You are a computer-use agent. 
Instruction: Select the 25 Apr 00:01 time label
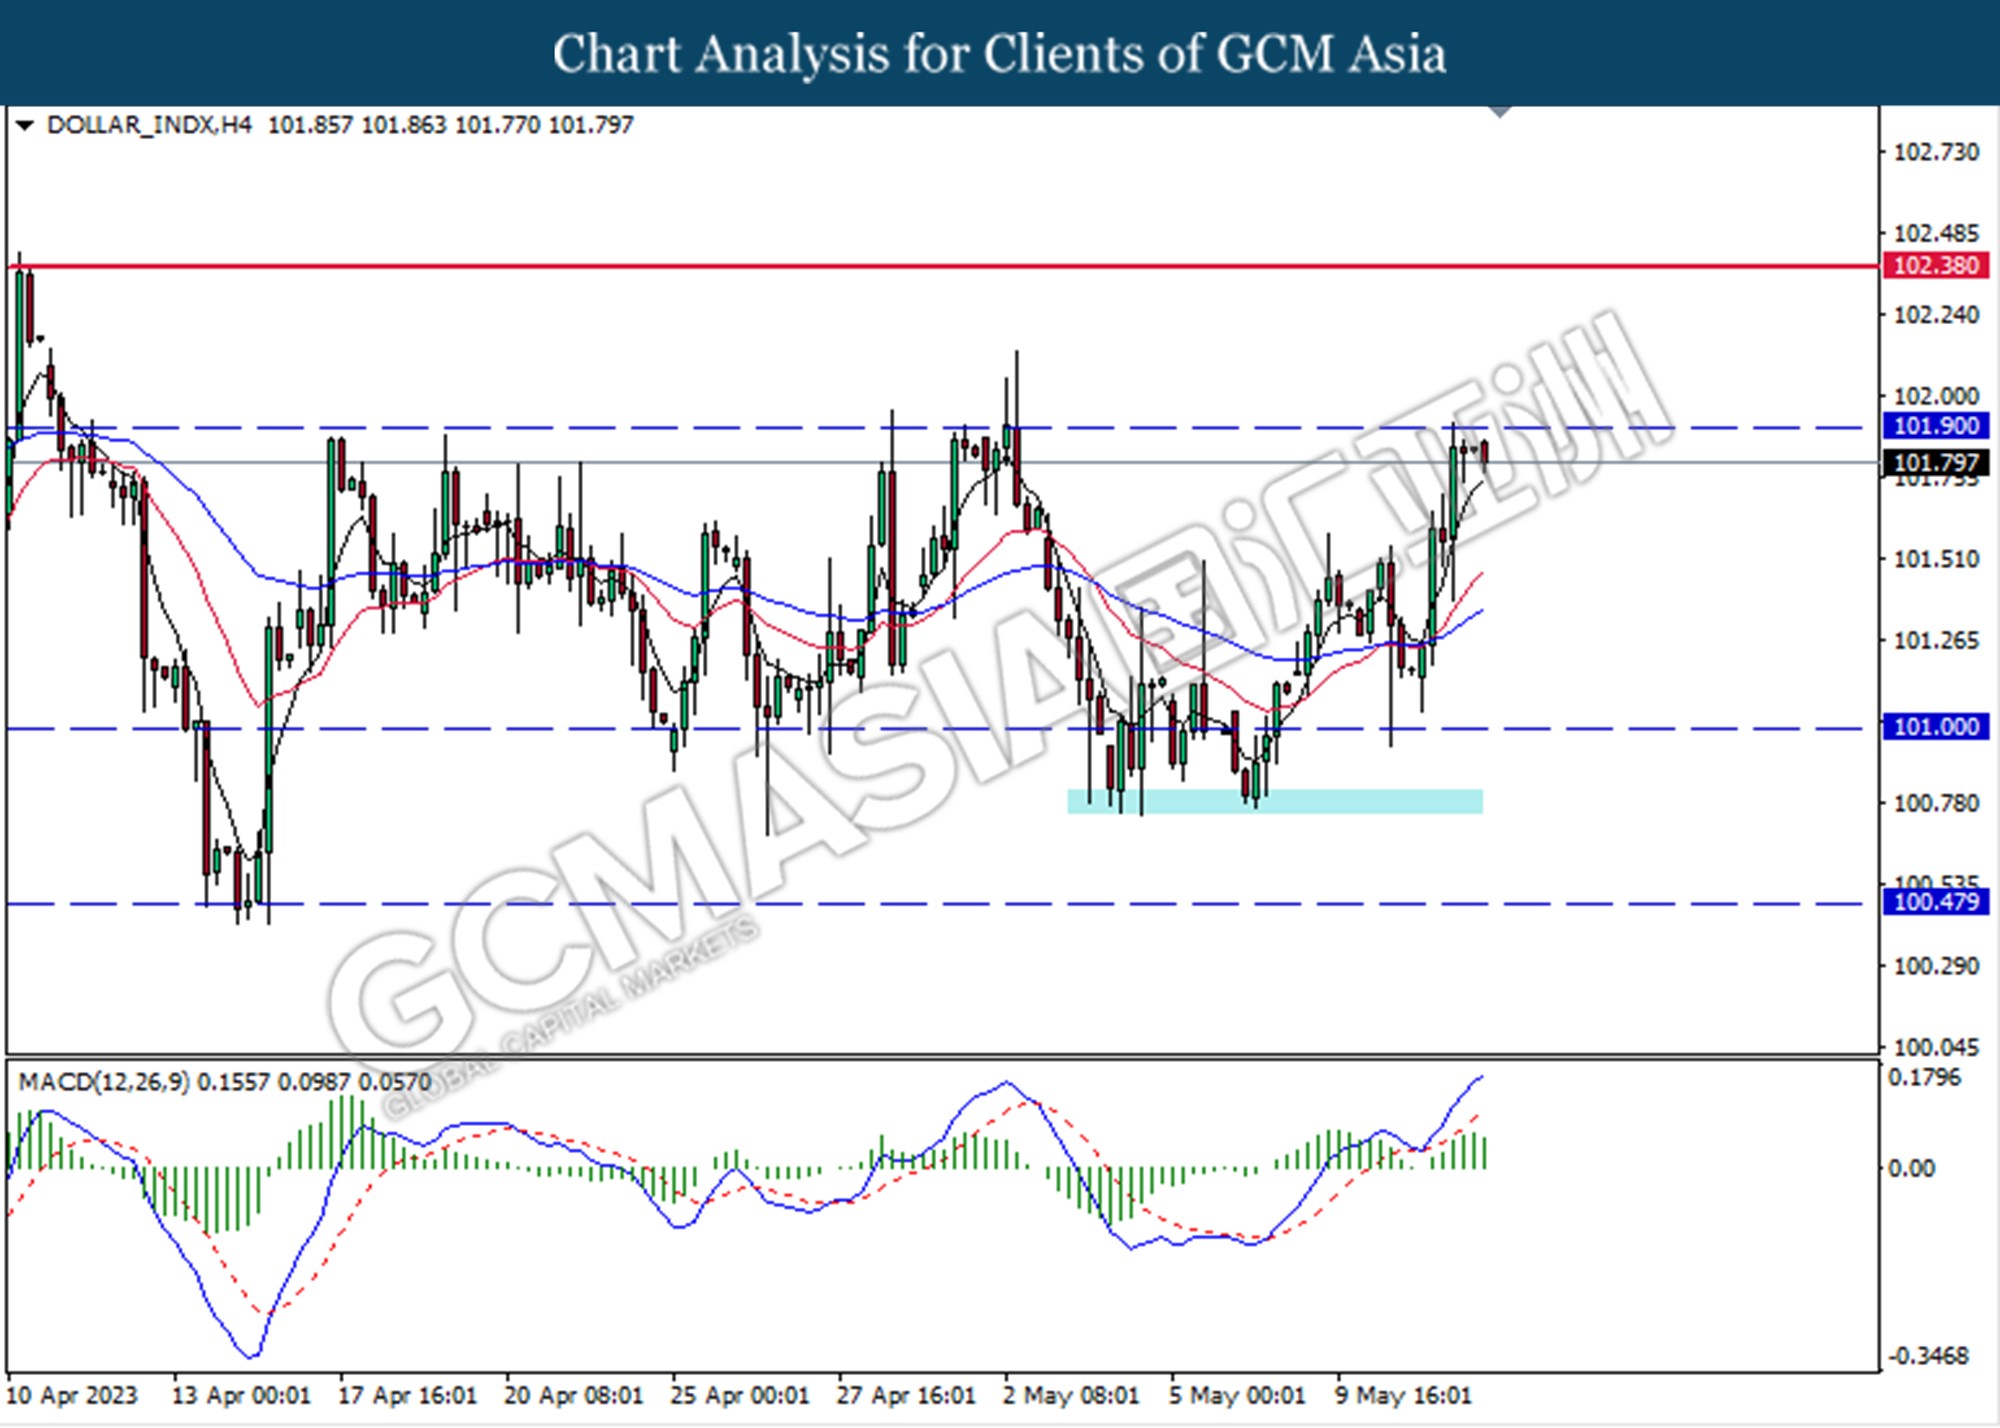tap(739, 1395)
